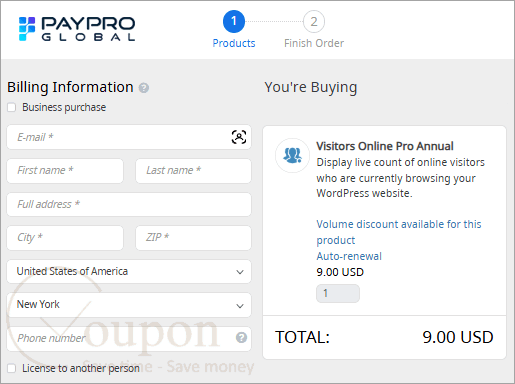The width and height of the screenshot is (515, 384).
Task: Click the Visitors Online Pro product icon
Action: (x=292, y=155)
